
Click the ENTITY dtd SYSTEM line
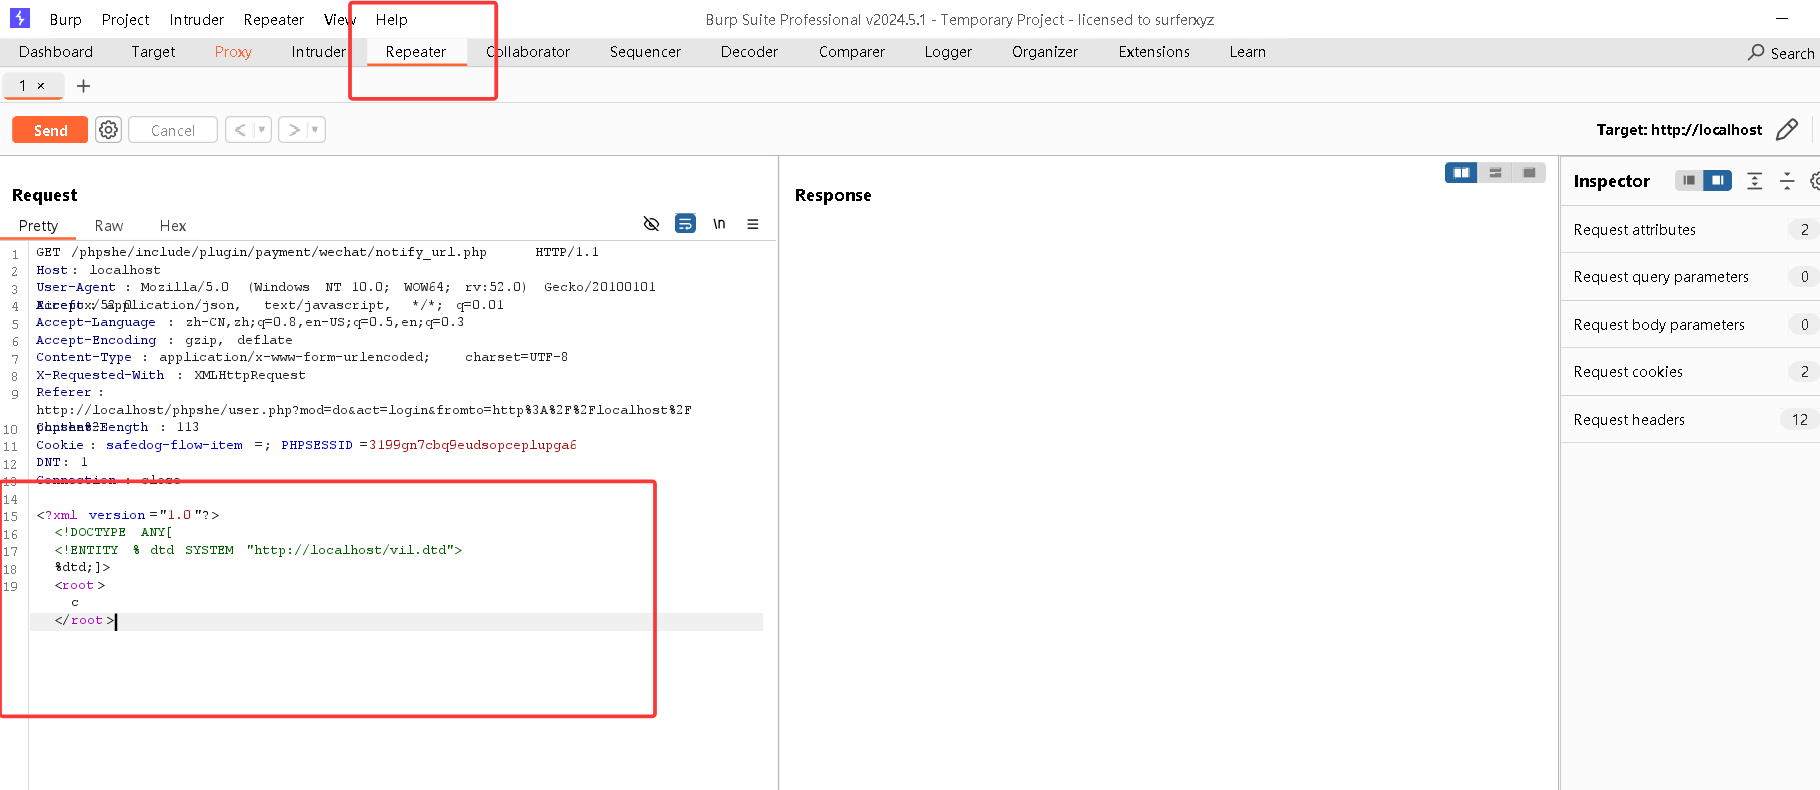258,550
